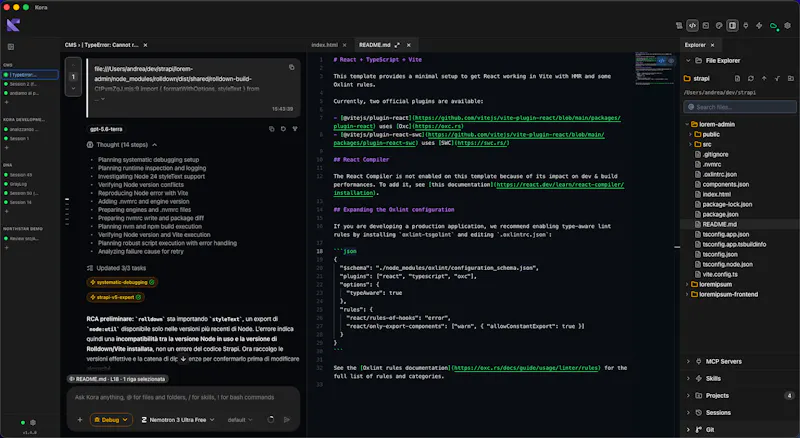800x438 pixels.
Task: Expand the MCP Servers section
Action: coord(688,361)
